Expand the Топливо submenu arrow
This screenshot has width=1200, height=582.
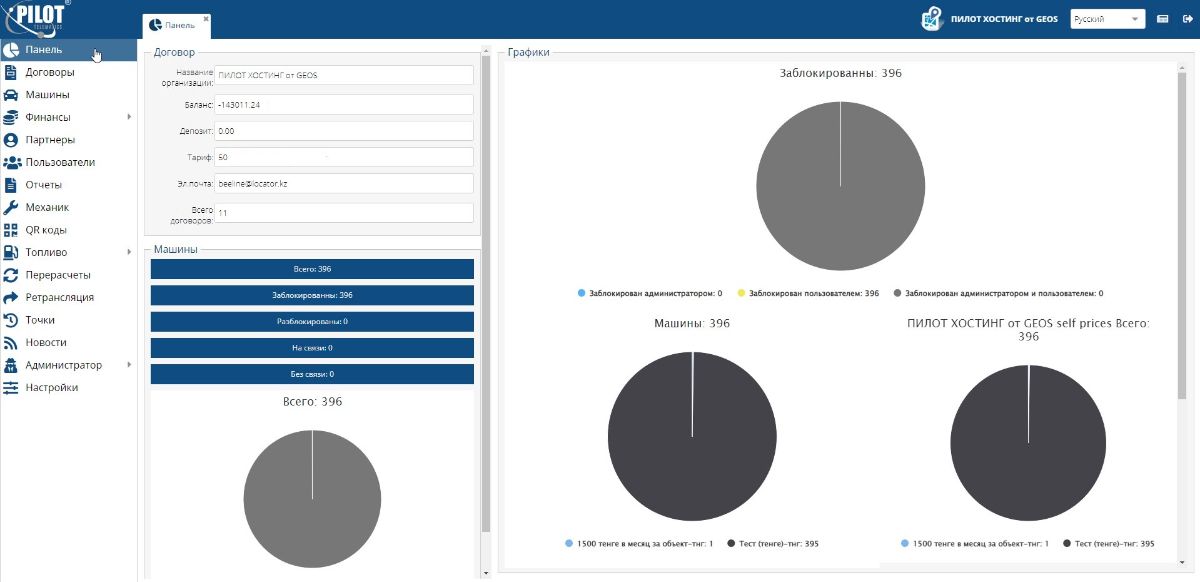pos(129,252)
